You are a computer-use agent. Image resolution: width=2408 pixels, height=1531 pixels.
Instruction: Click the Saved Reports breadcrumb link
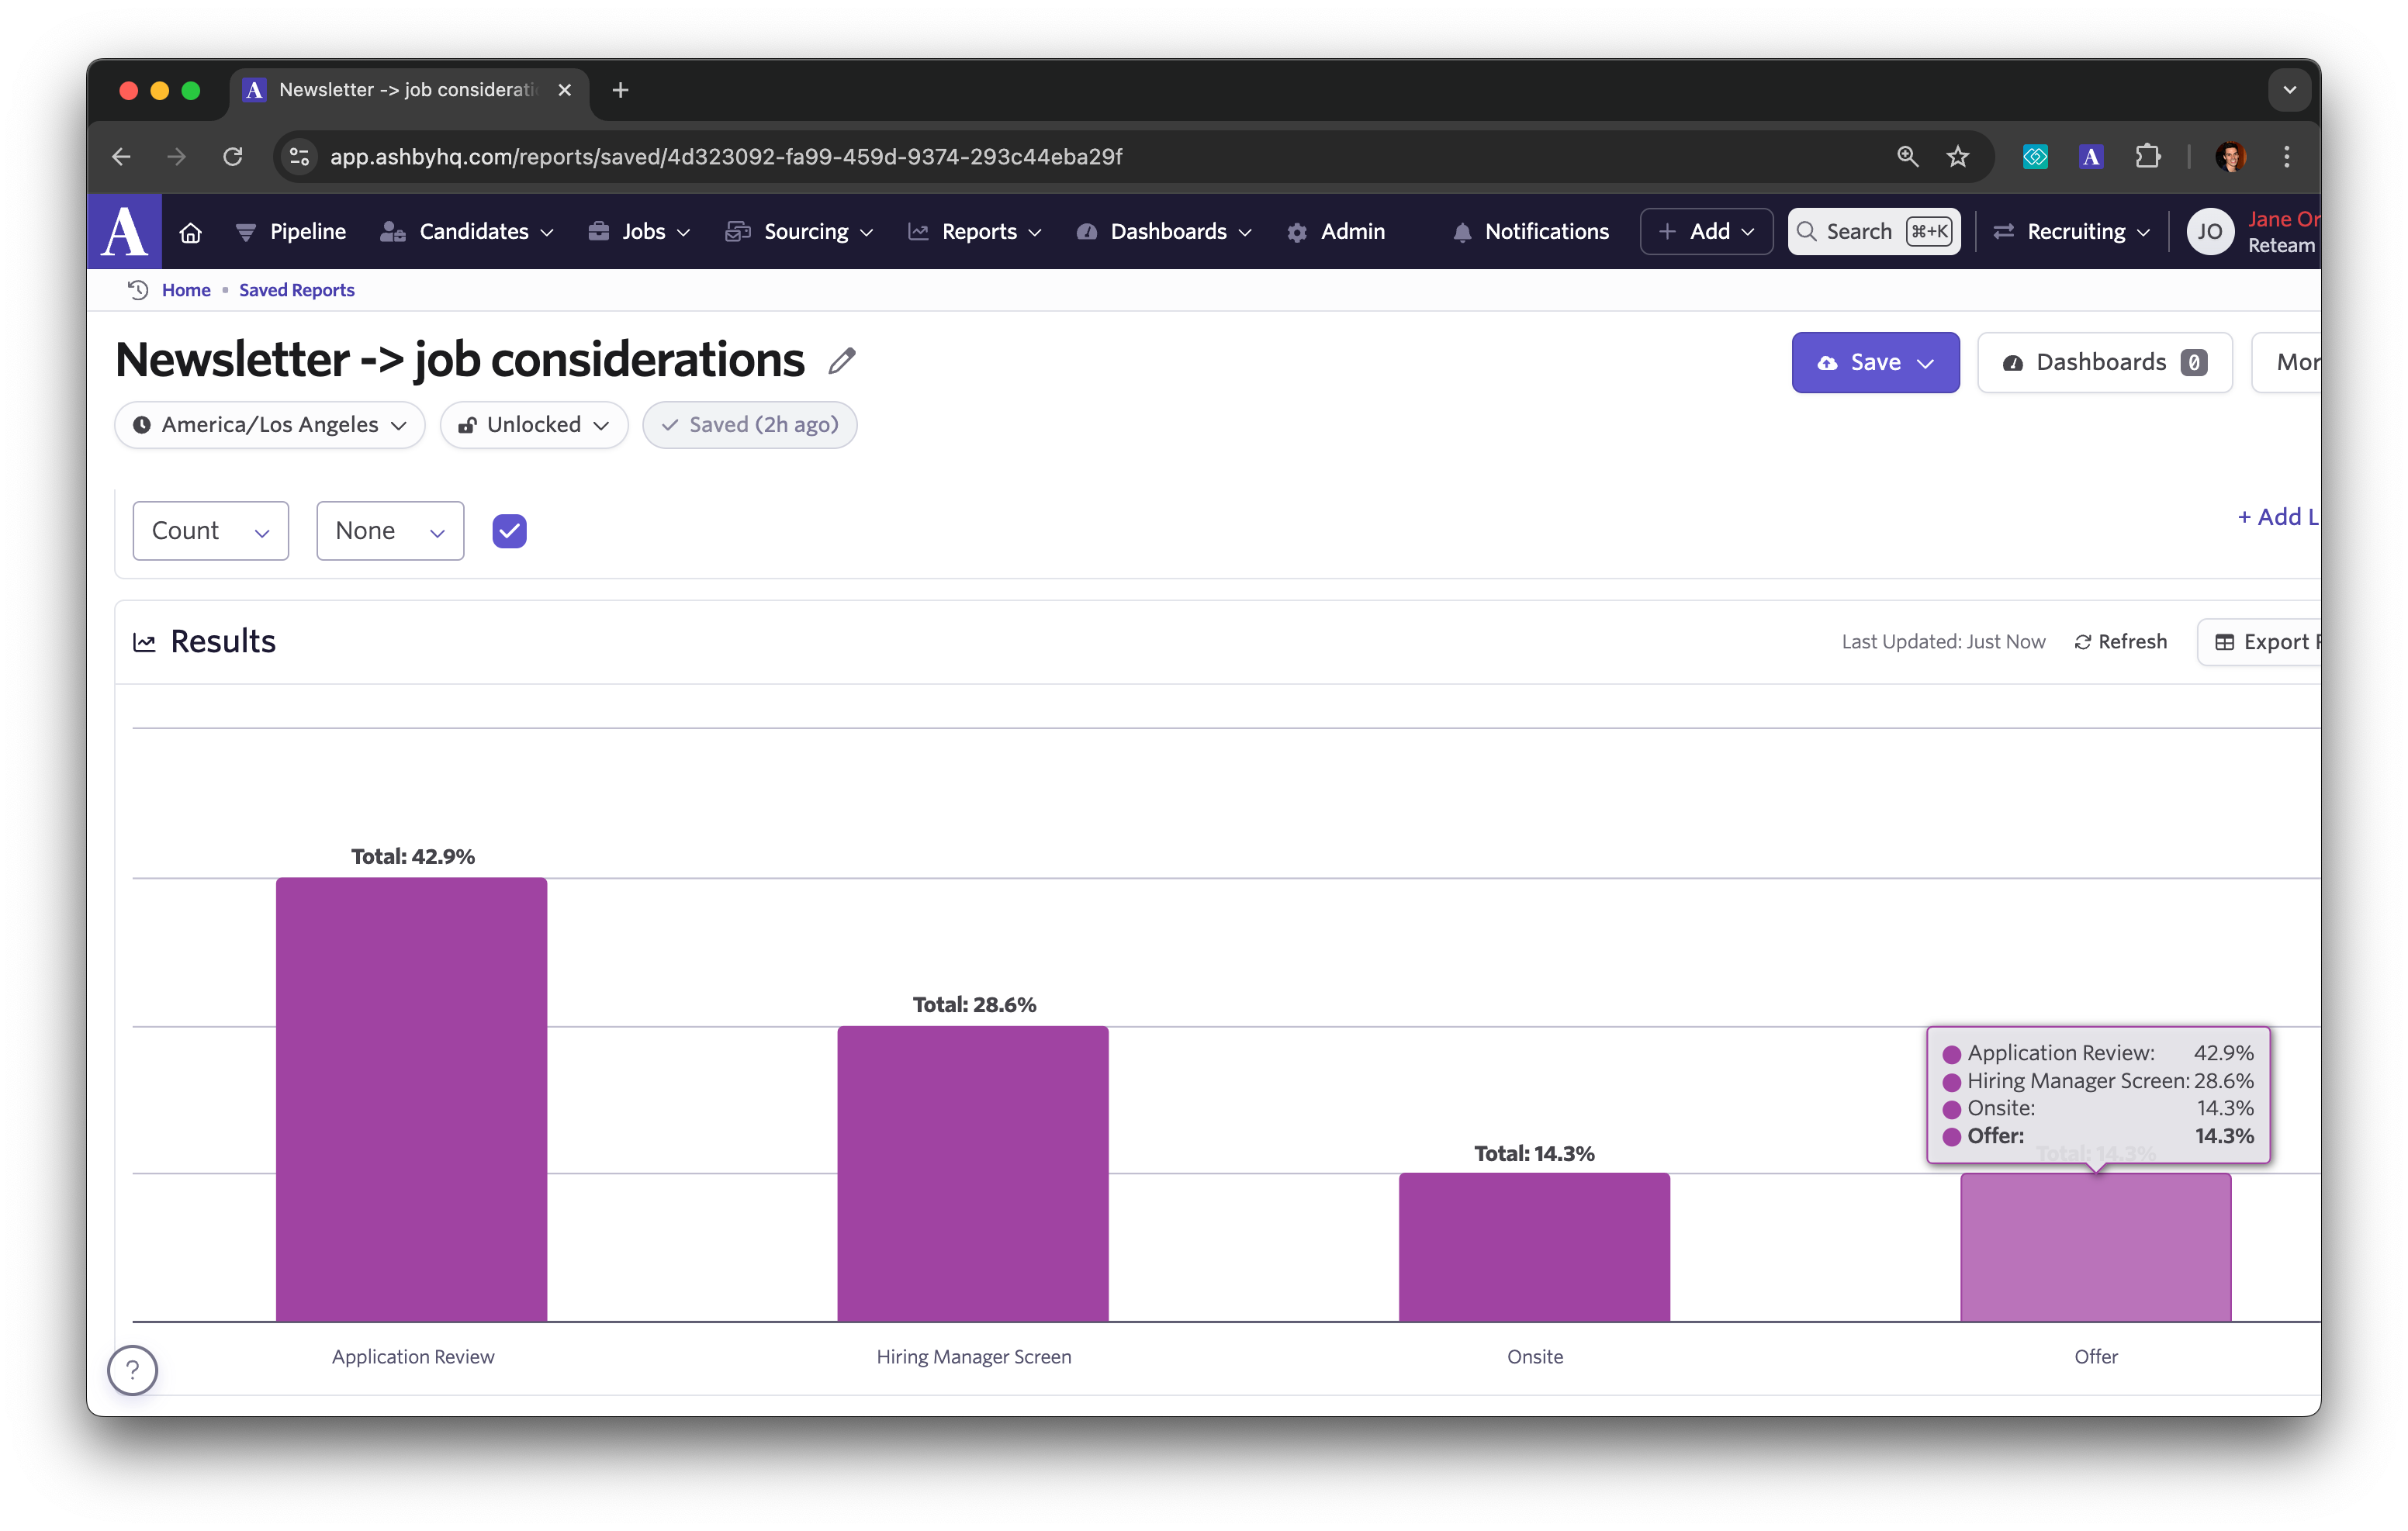coord(295,289)
